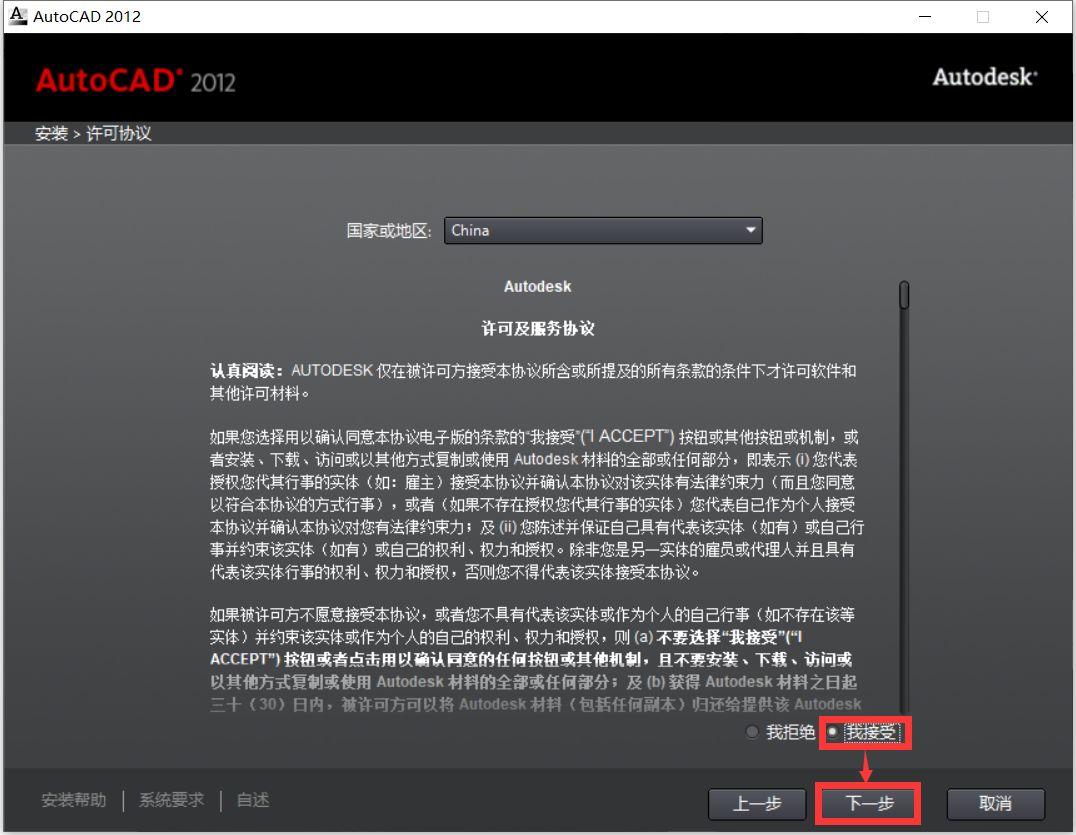This screenshot has width=1076, height=835.
Task: Click the AutoCAD 2012 logo
Action: coord(135,81)
